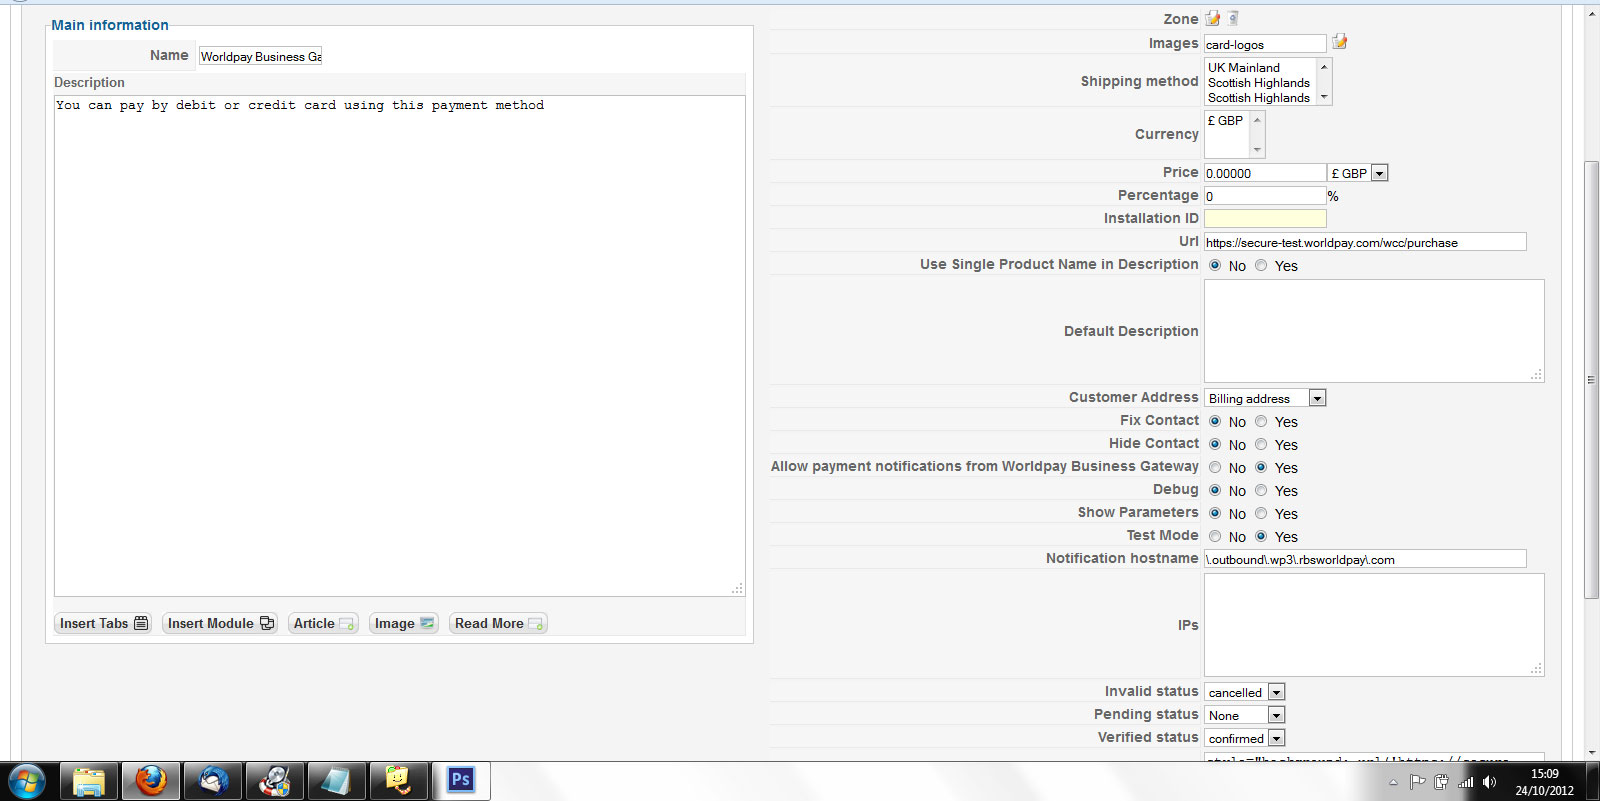Image resolution: width=1600 pixels, height=801 pixels.
Task: Enable Debug by choosing Yes
Action: (1261, 490)
